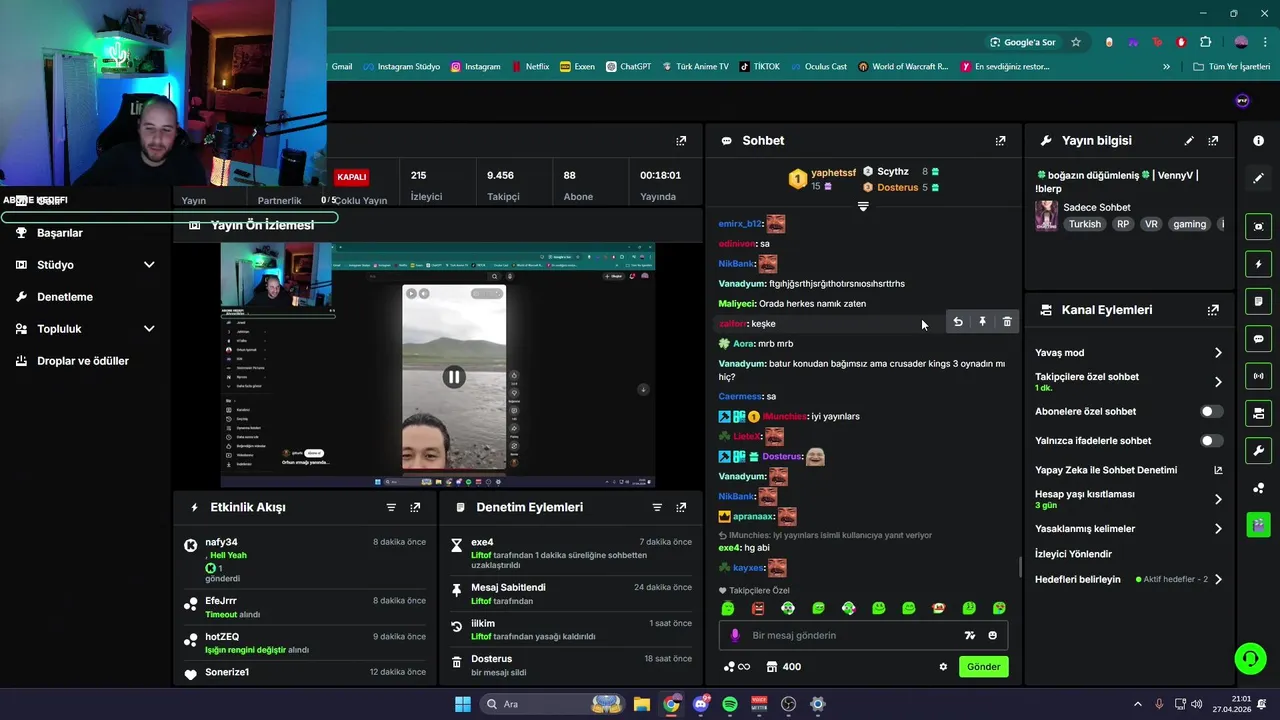Open filter options for Denetim Eylemleri
Image resolution: width=1280 pixels, height=720 pixels.
click(x=657, y=507)
